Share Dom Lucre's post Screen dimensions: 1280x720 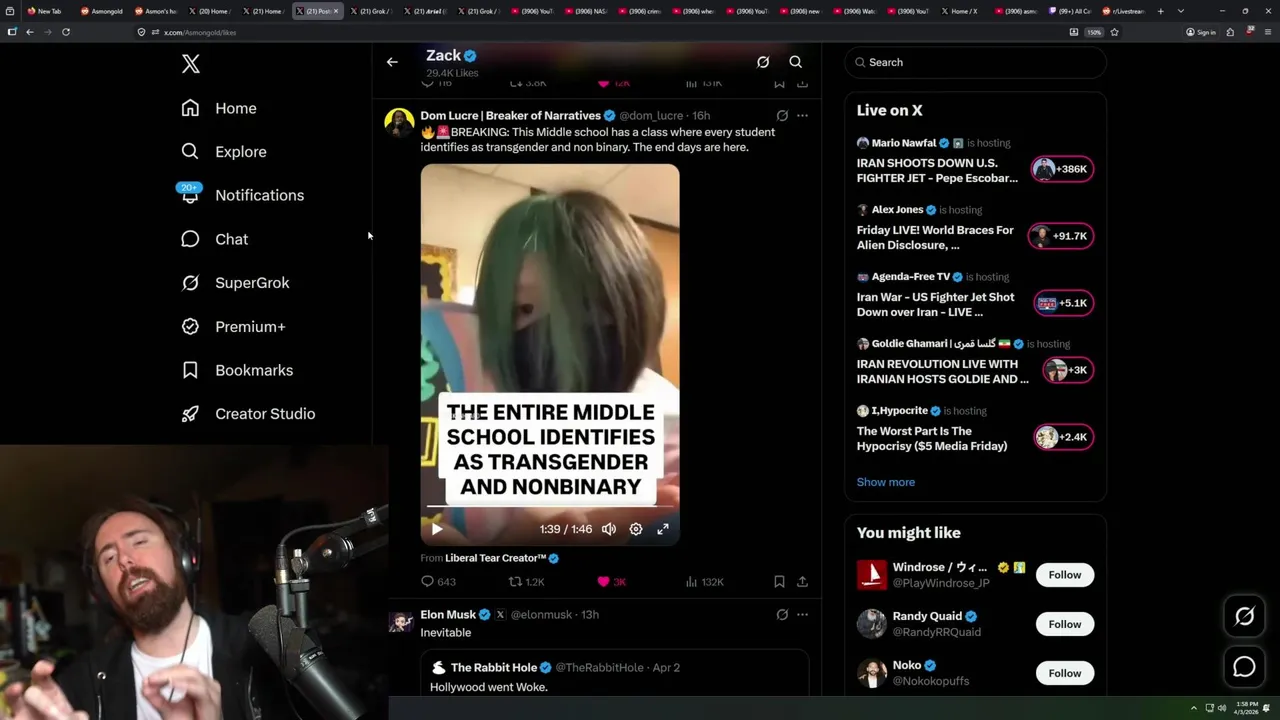pos(802,582)
